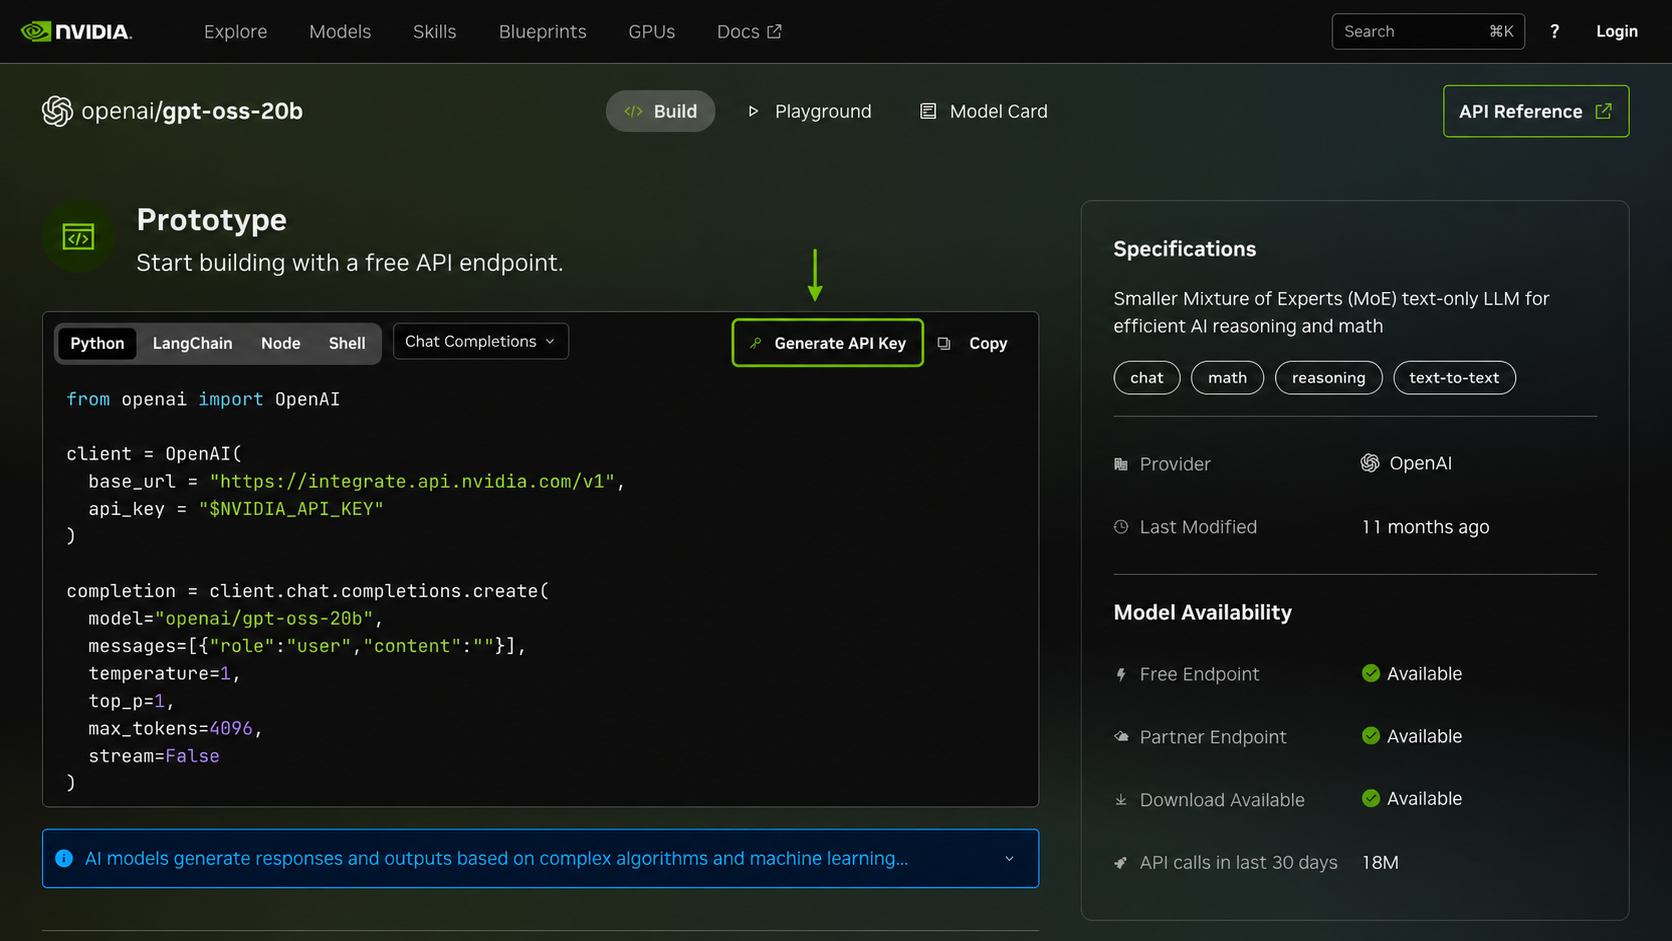Go to Skills in navigation

(435, 32)
